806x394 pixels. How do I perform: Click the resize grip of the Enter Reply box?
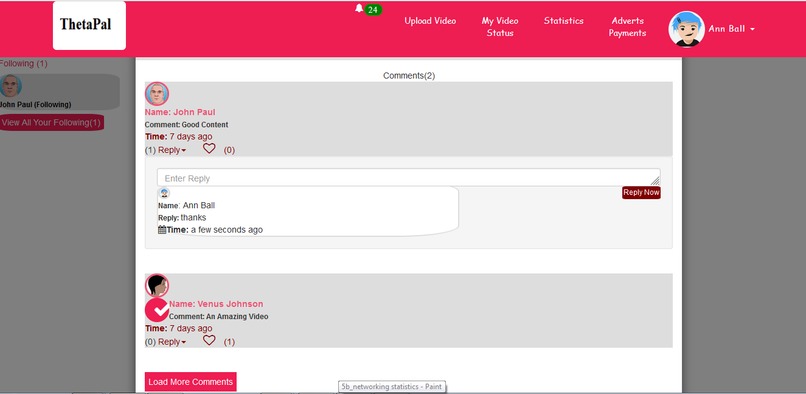(x=655, y=181)
